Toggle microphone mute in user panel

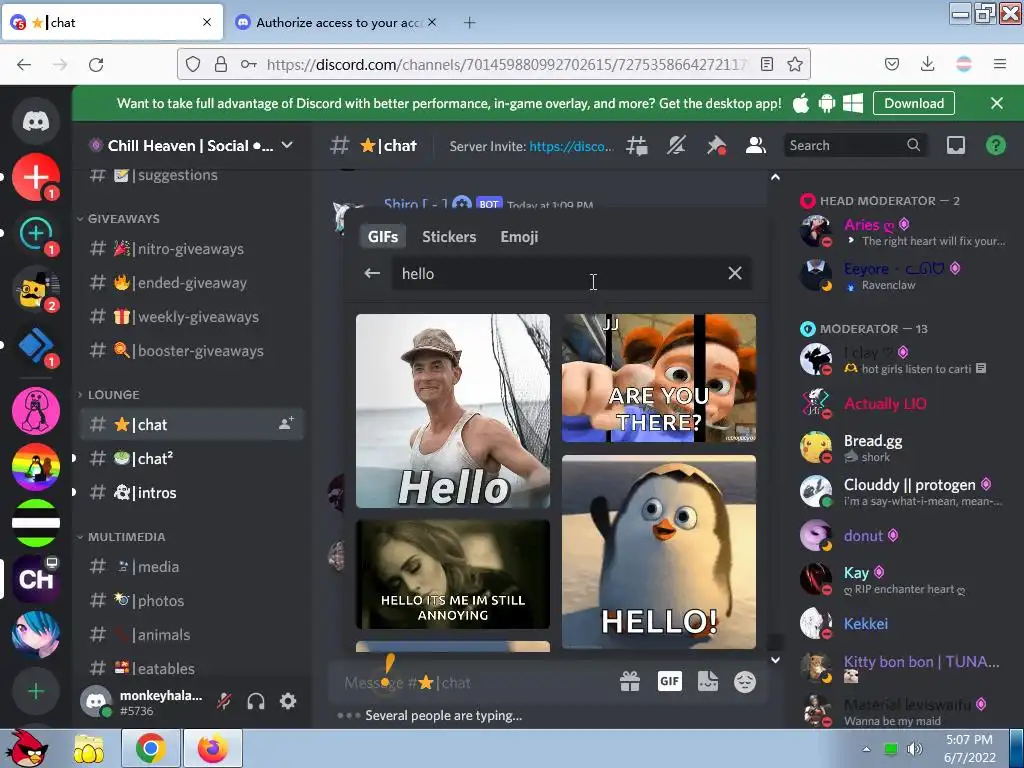[x=224, y=701]
